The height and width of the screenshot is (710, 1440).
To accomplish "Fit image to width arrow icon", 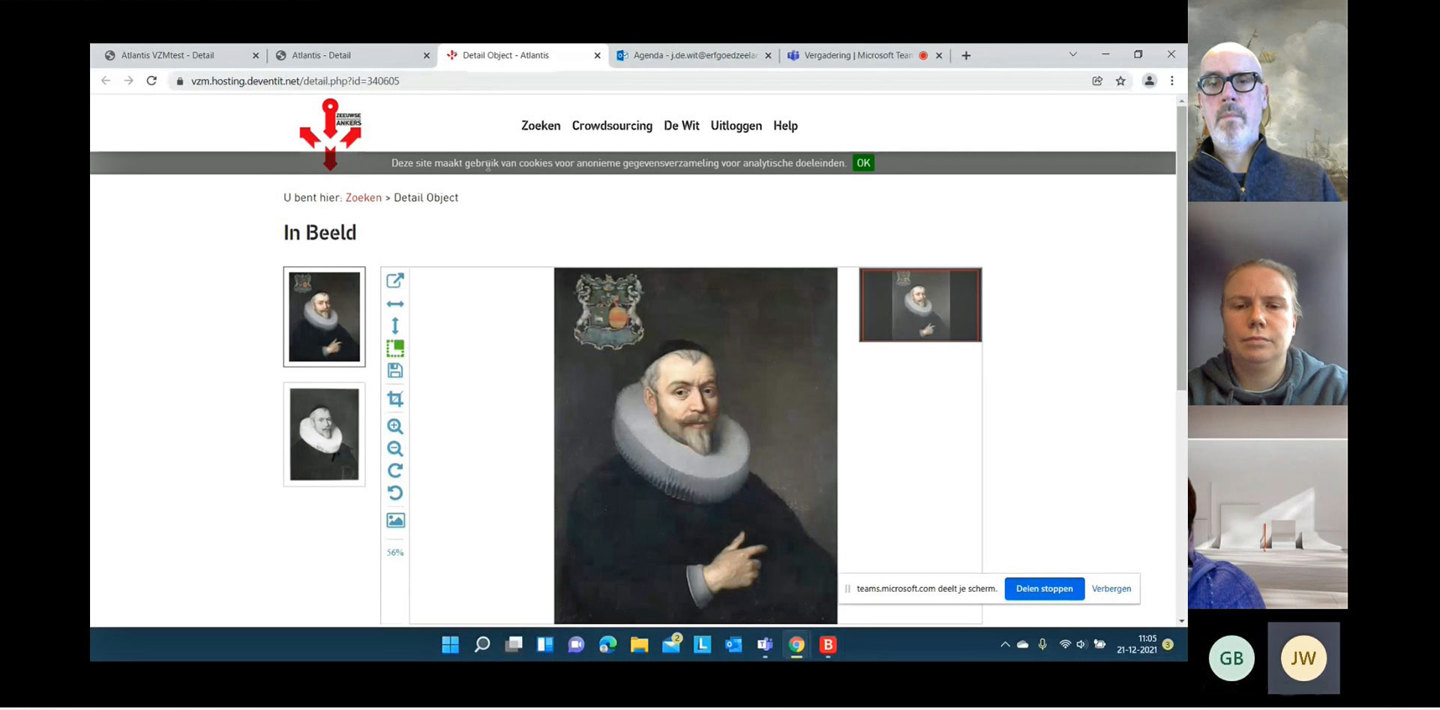I will pyautogui.click(x=395, y=304).
